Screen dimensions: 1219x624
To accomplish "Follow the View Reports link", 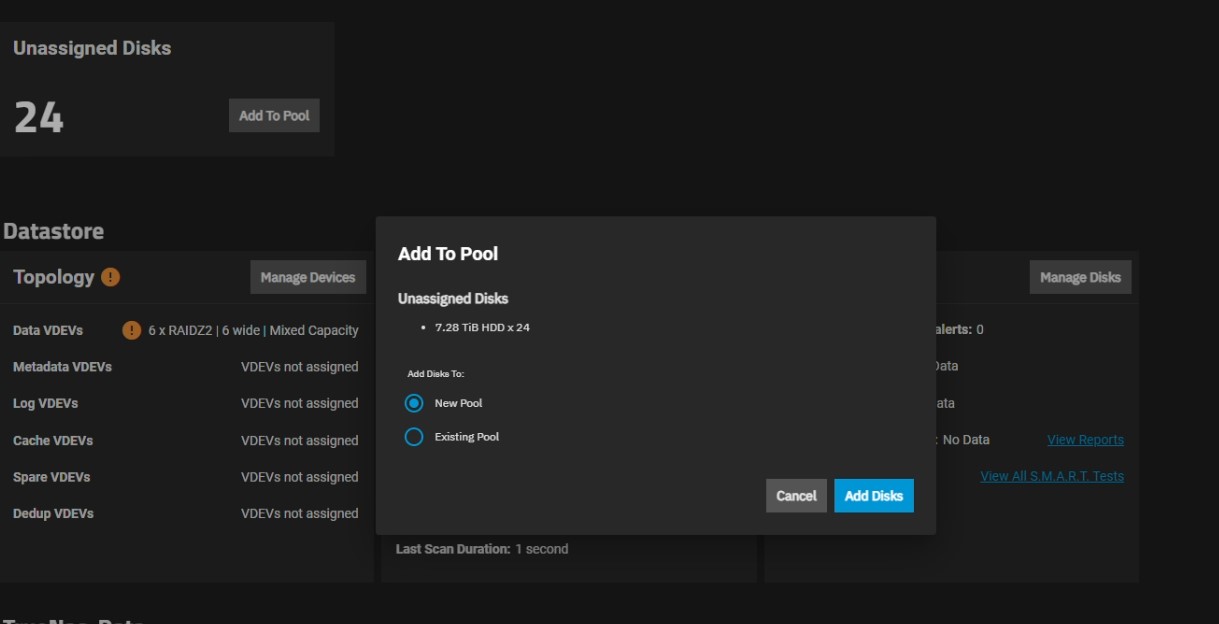I will (1085, 440).
